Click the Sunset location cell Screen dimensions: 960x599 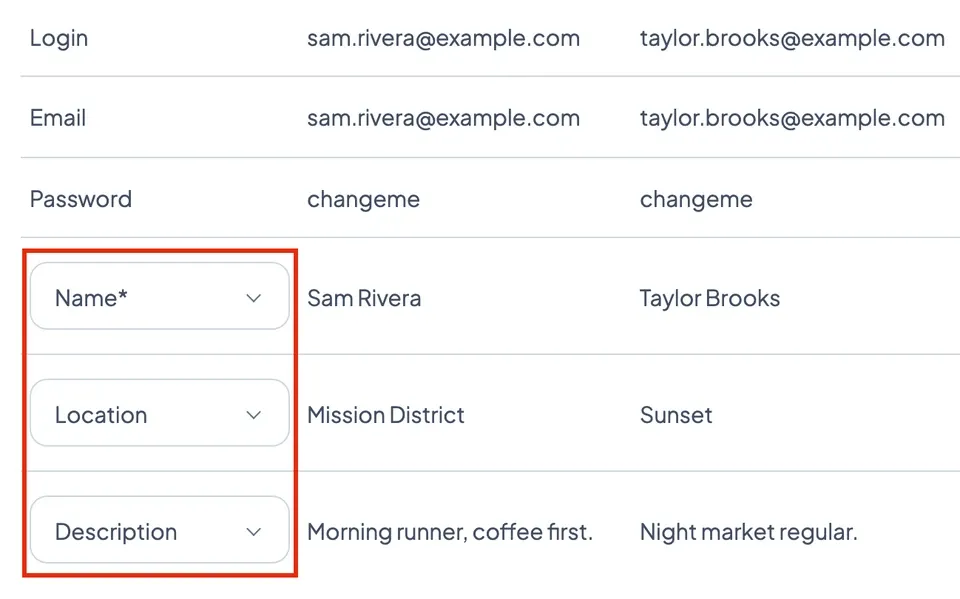click(x=676, y=415)
